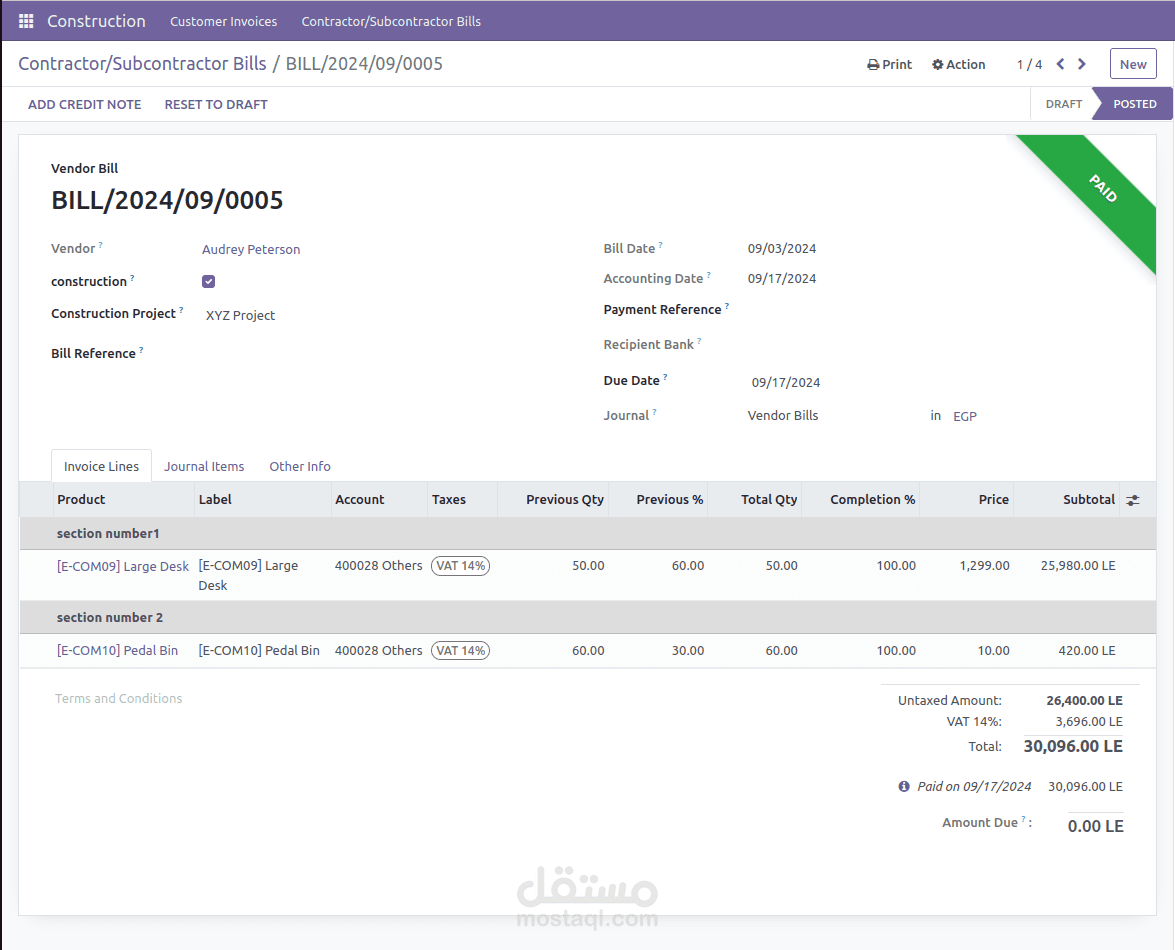Click the section number 2 row
Viewport: 1175px width, 950px height.
point(588,617)
